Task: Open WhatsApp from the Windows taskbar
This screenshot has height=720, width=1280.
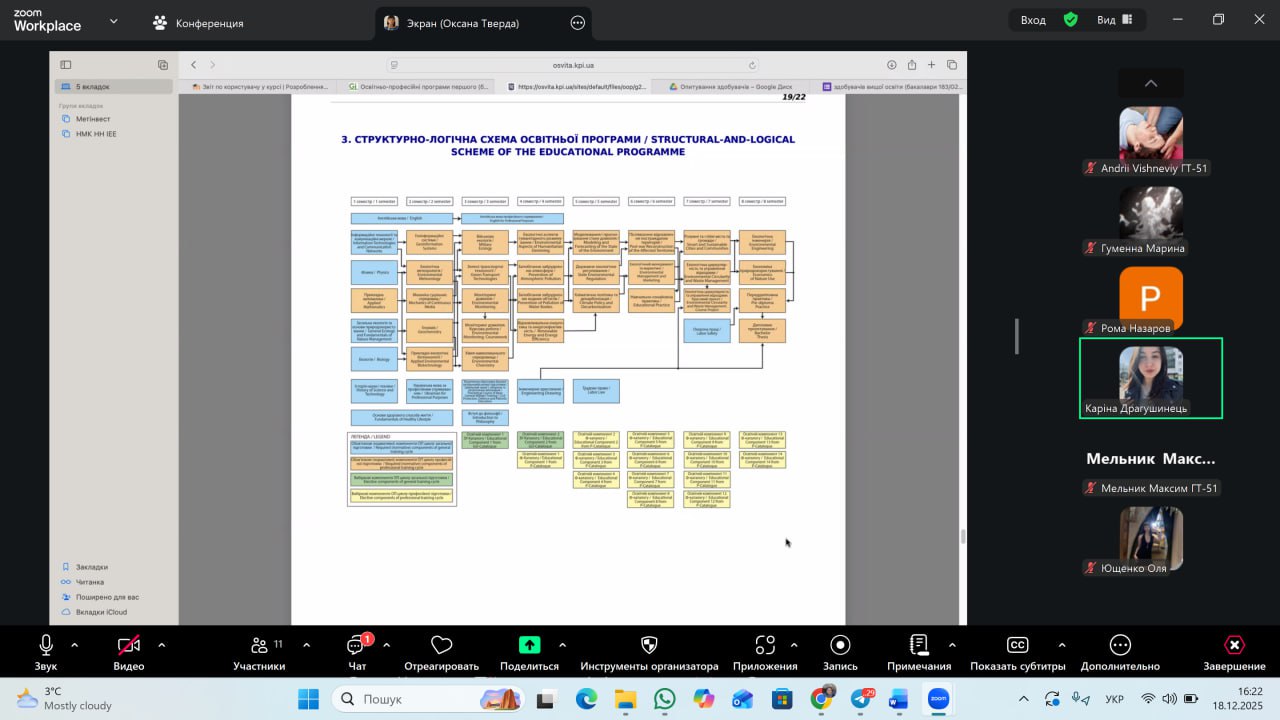Action: 664,699
